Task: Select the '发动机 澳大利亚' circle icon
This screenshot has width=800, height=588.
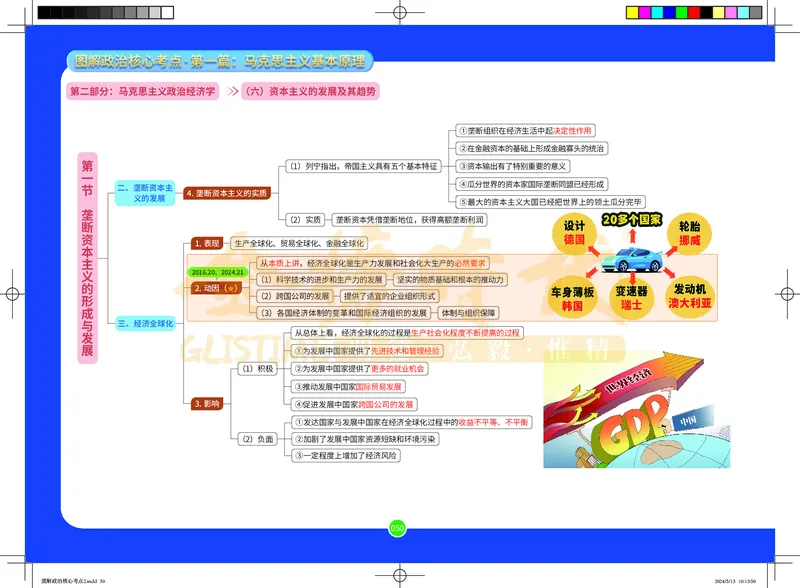Action: click(690, 294)
